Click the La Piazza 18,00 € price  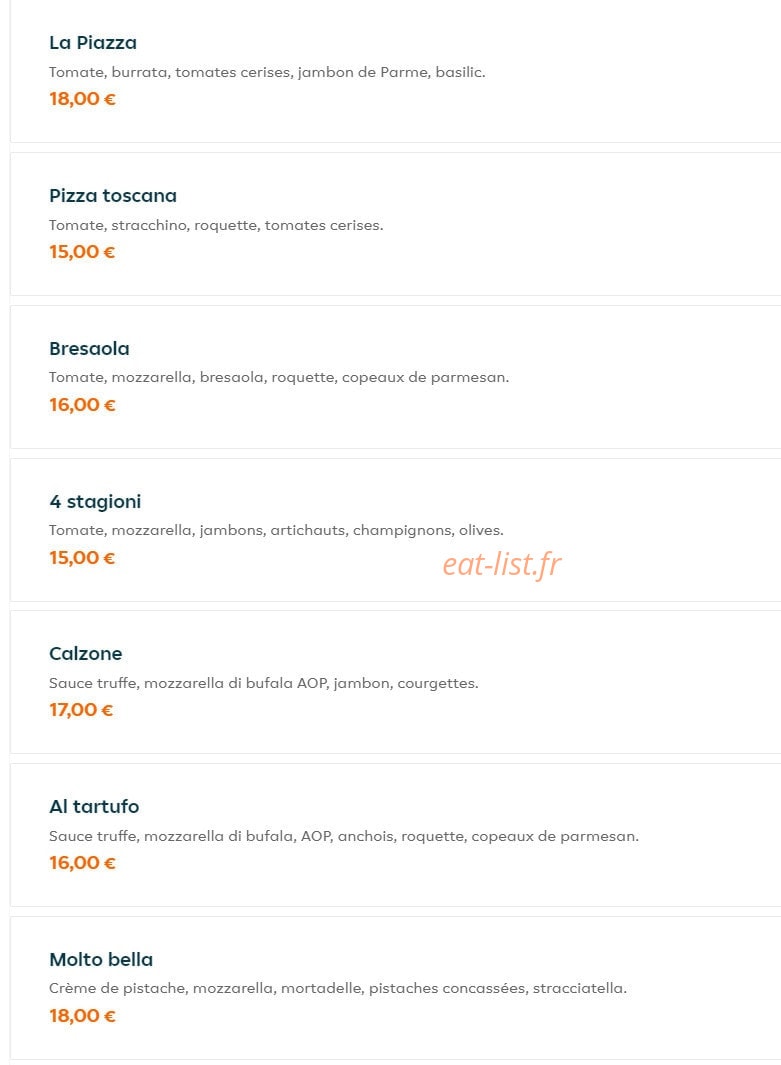(x=82, y=99)
